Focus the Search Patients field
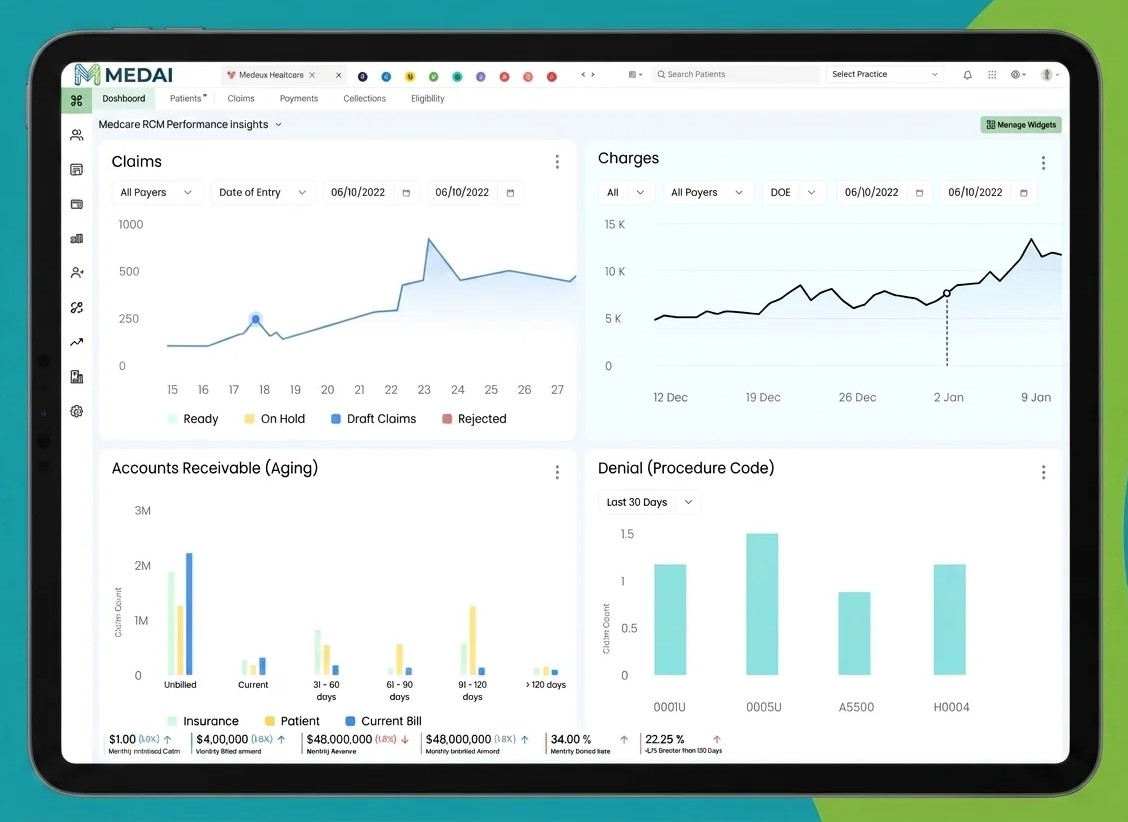Image resolution: width=1128 pixels, height=822 pixels. [x=736, y=74]
